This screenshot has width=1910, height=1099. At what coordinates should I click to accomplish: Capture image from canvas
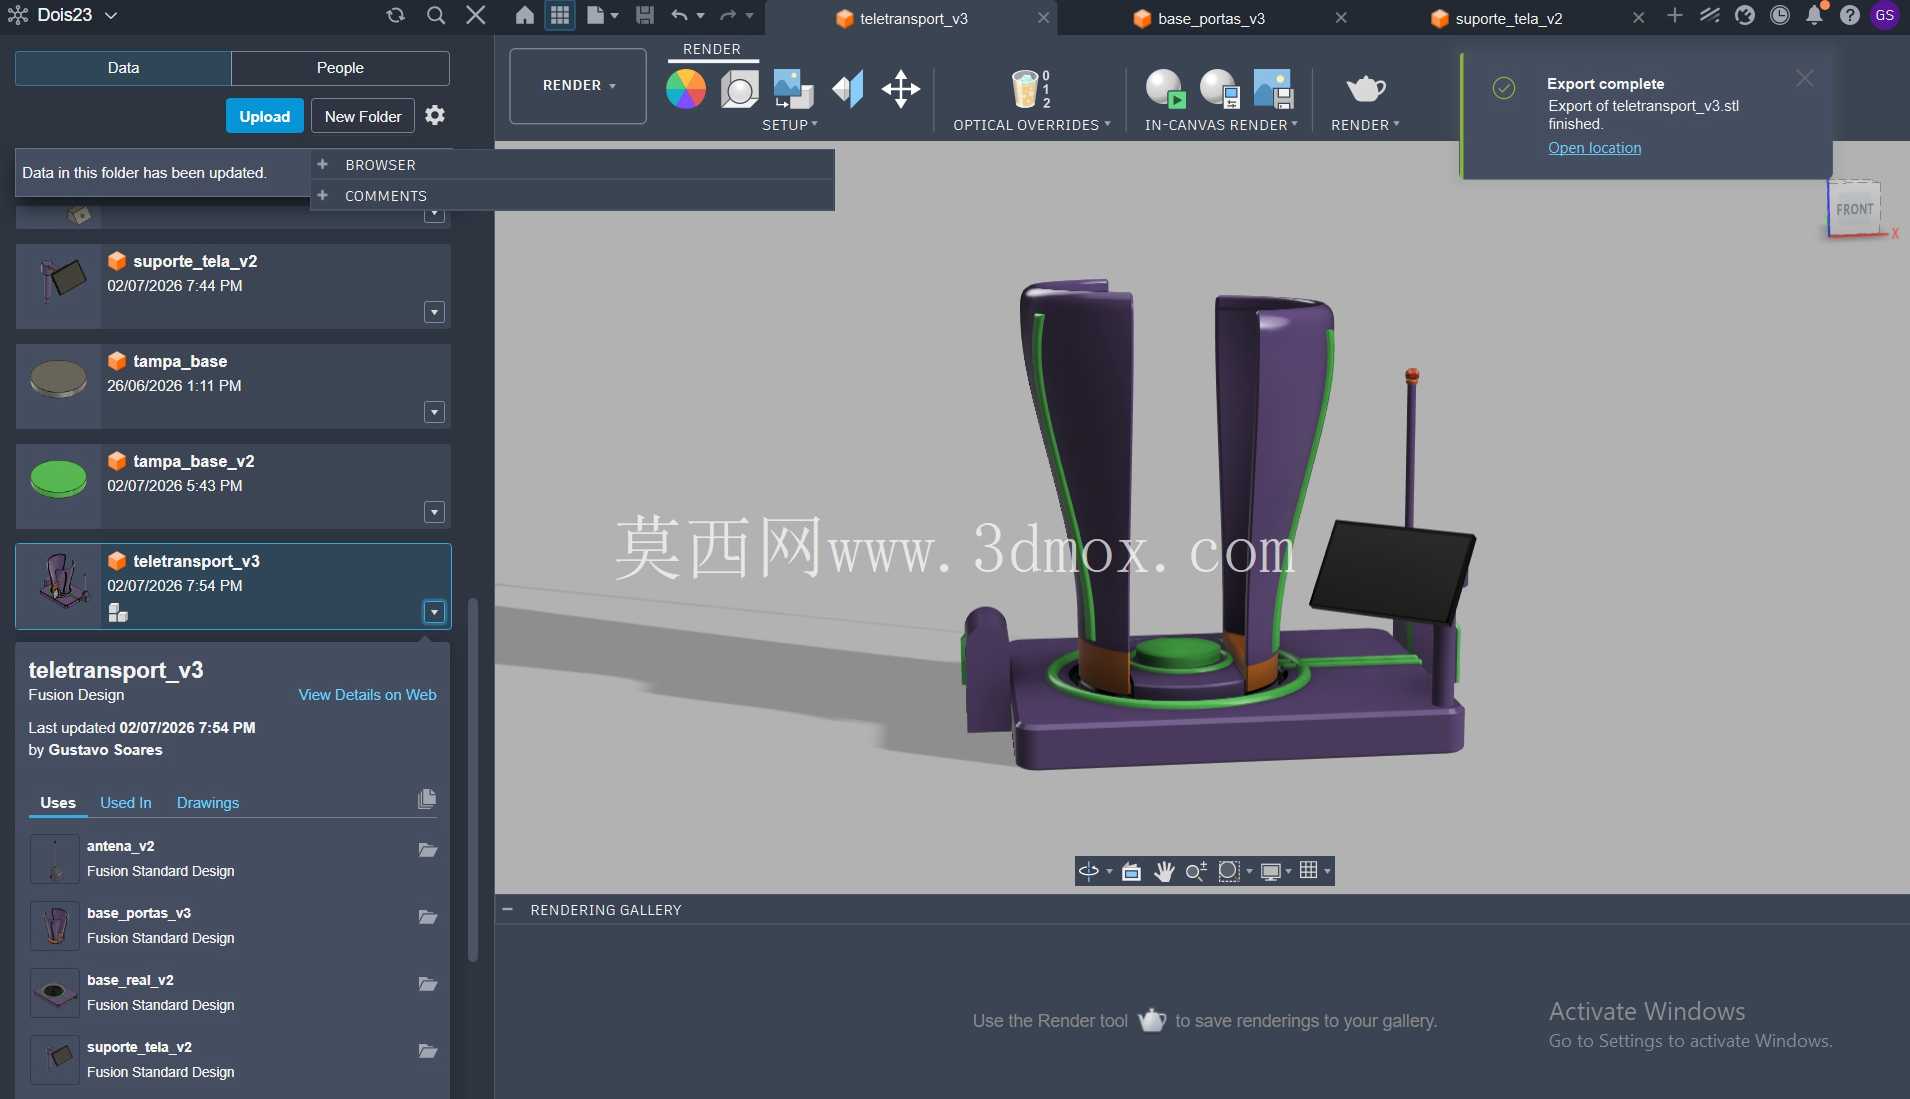(x=1273, y=89)
